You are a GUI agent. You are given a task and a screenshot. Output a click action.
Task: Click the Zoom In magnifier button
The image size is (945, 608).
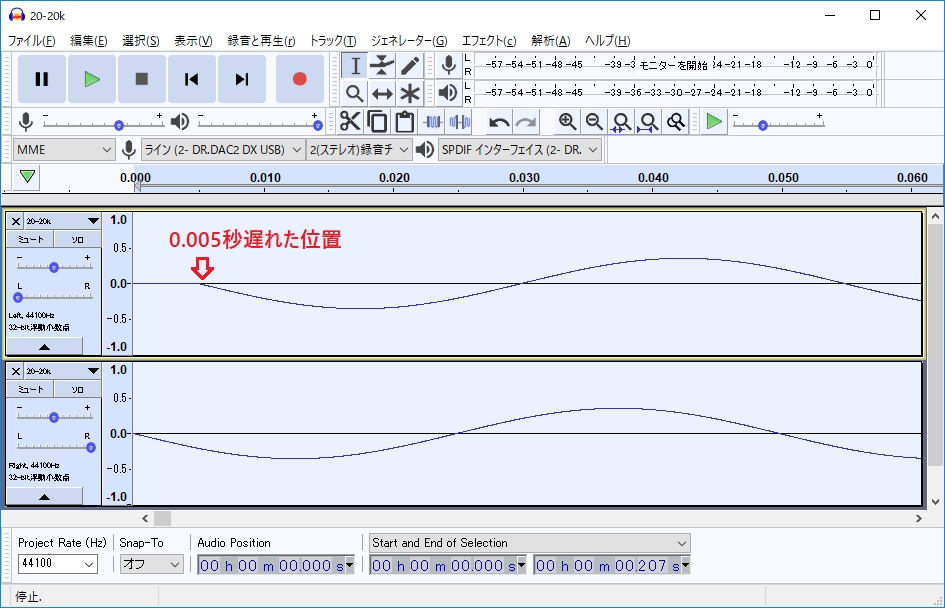(x=568, y=122)
